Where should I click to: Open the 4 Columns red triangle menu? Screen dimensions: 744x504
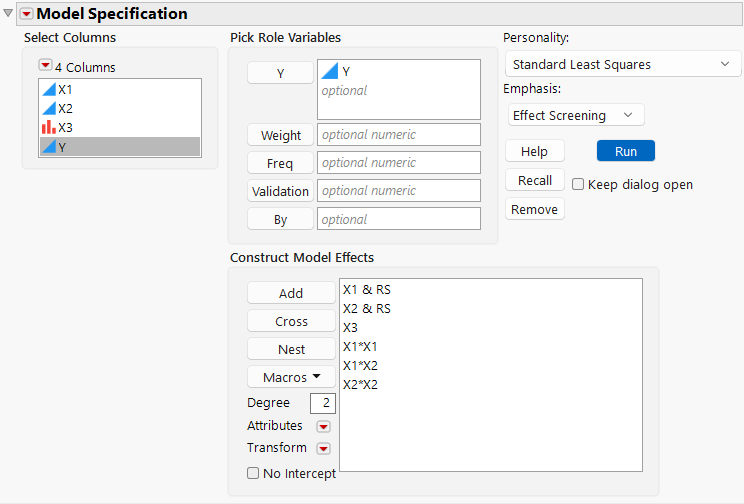tap(45, 67)
